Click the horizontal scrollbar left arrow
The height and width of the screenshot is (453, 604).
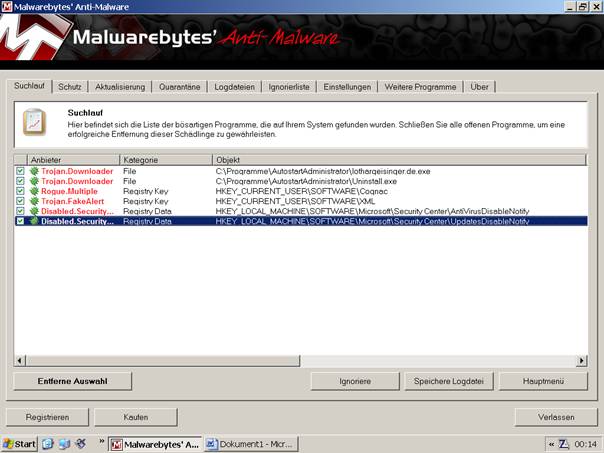(19, 361)
